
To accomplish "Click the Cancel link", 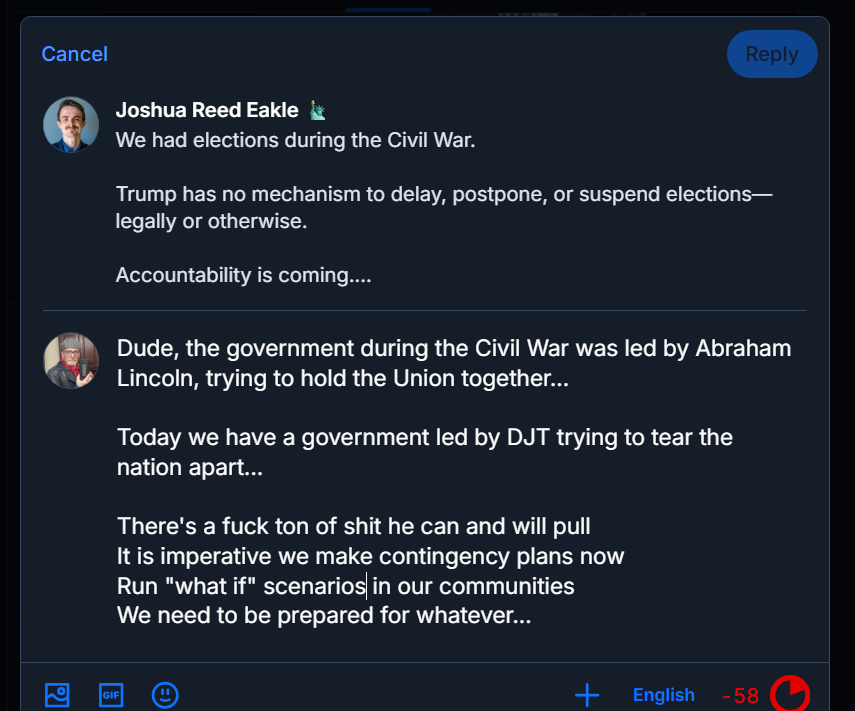I will coord(74,54).
